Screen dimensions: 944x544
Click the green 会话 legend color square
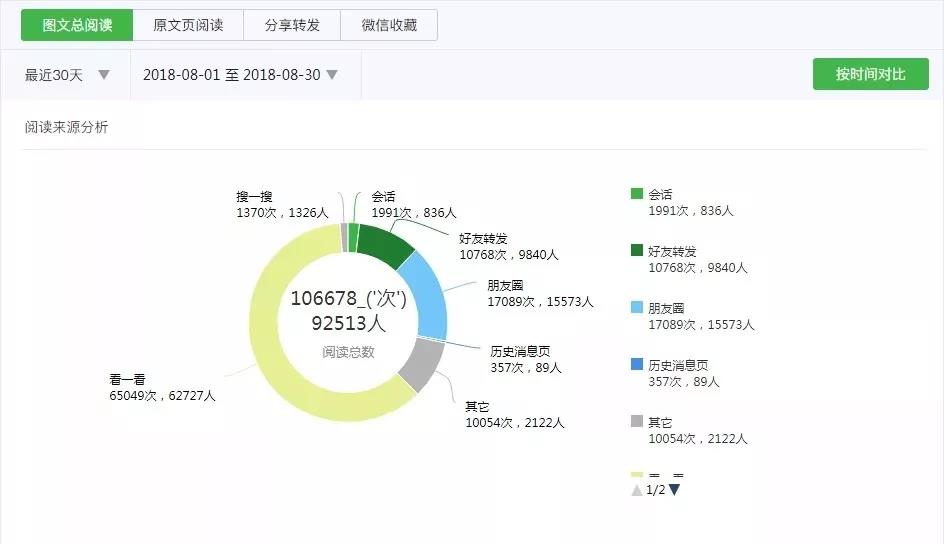point(637,194)
